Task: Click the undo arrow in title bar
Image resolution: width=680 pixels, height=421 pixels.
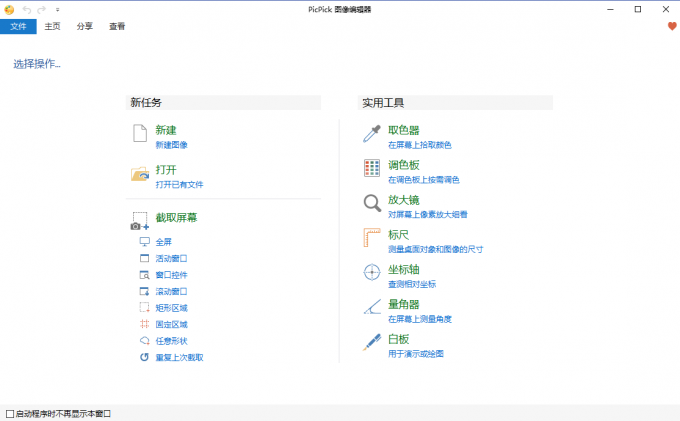Action: (27, 10)
